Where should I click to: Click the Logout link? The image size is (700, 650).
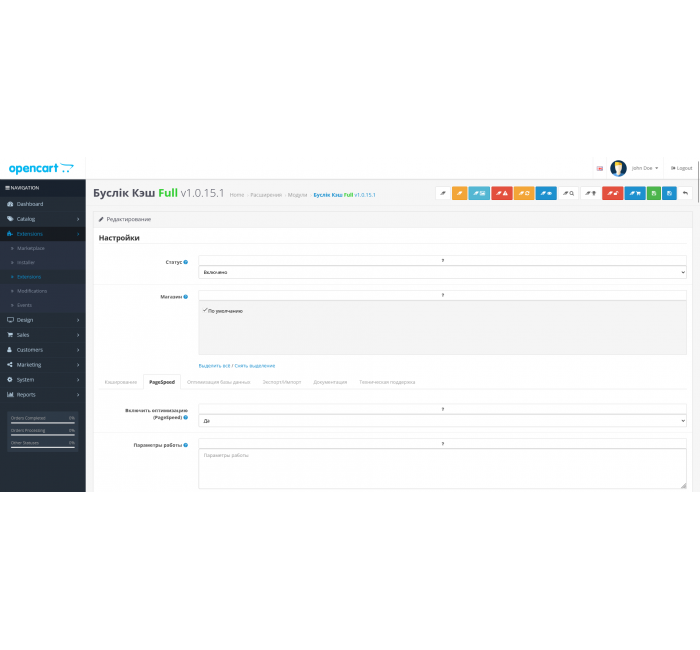681,168
